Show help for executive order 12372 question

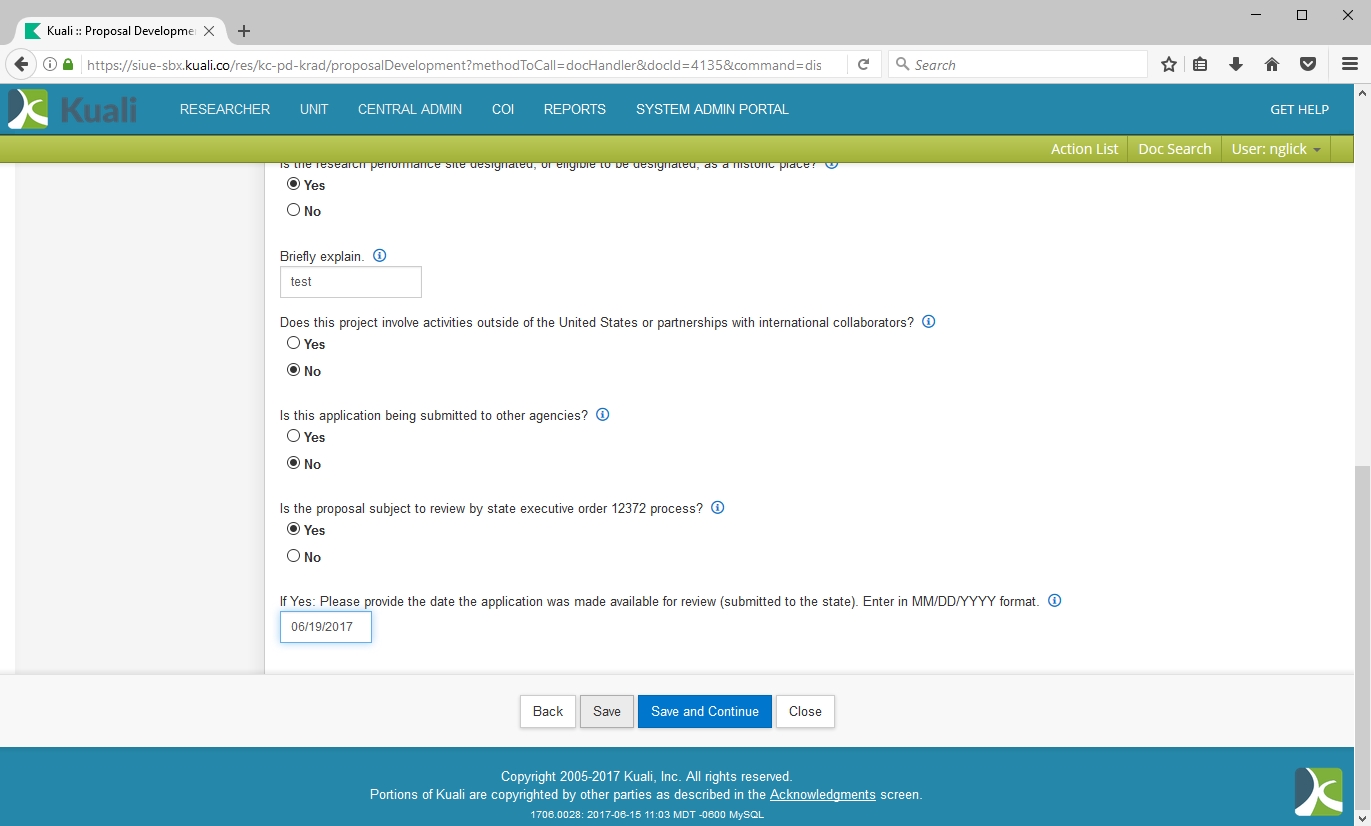[717, 508]
